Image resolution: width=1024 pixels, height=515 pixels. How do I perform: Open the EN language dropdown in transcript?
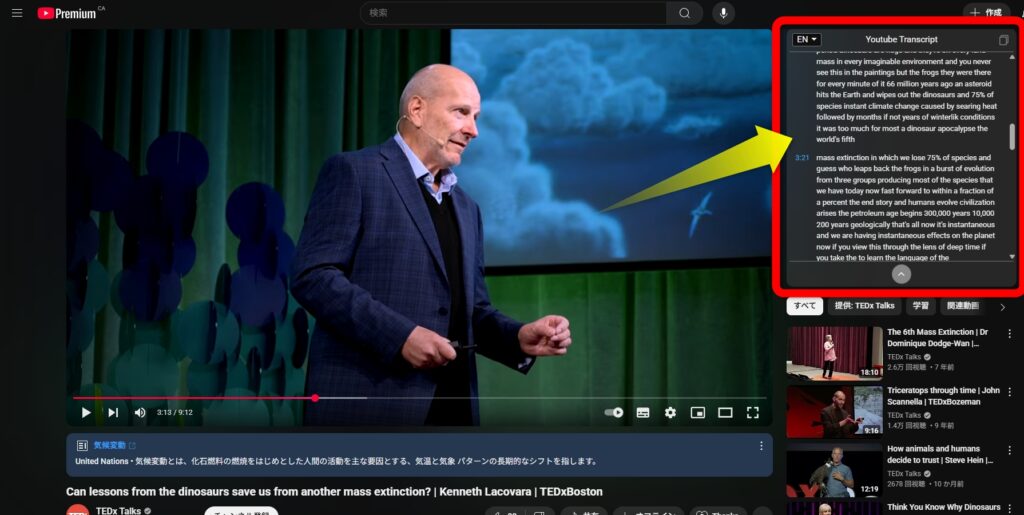point(807,40)
